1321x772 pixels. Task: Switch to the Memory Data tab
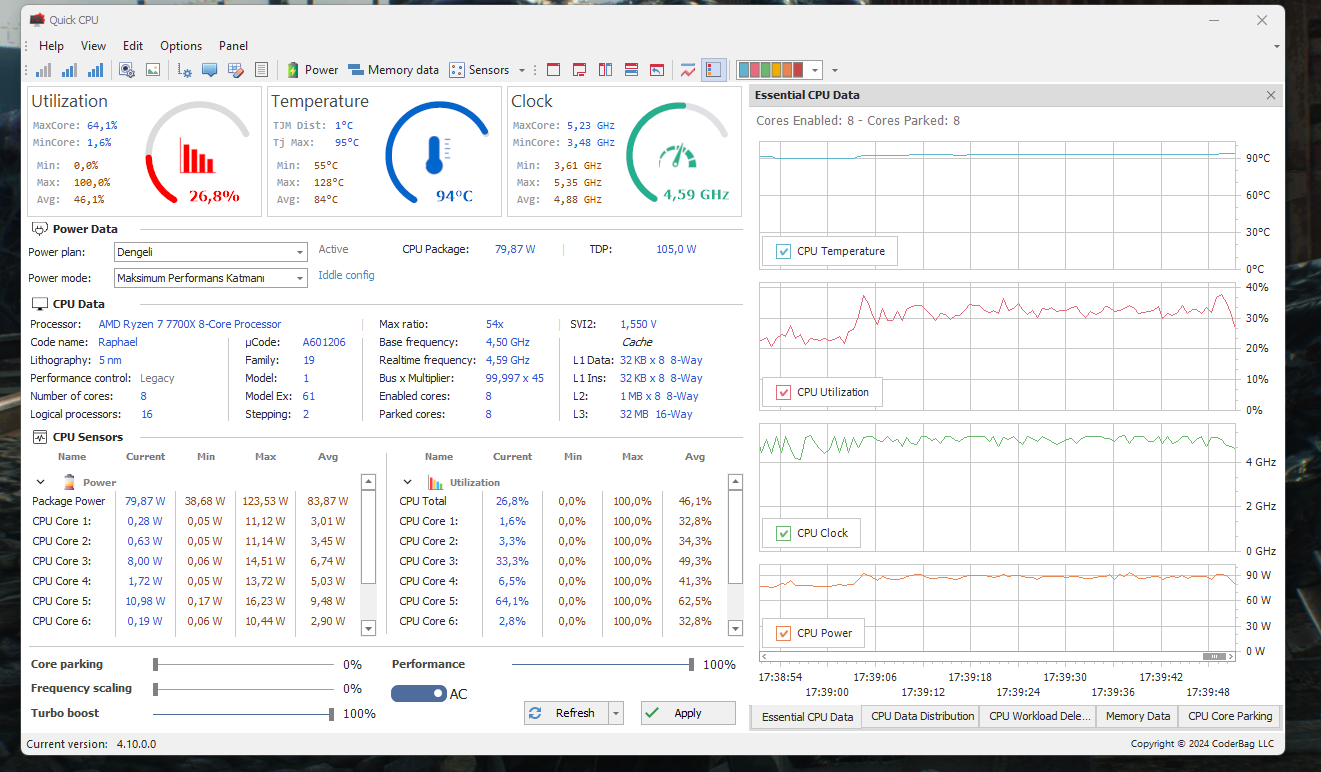(1138, 716)
